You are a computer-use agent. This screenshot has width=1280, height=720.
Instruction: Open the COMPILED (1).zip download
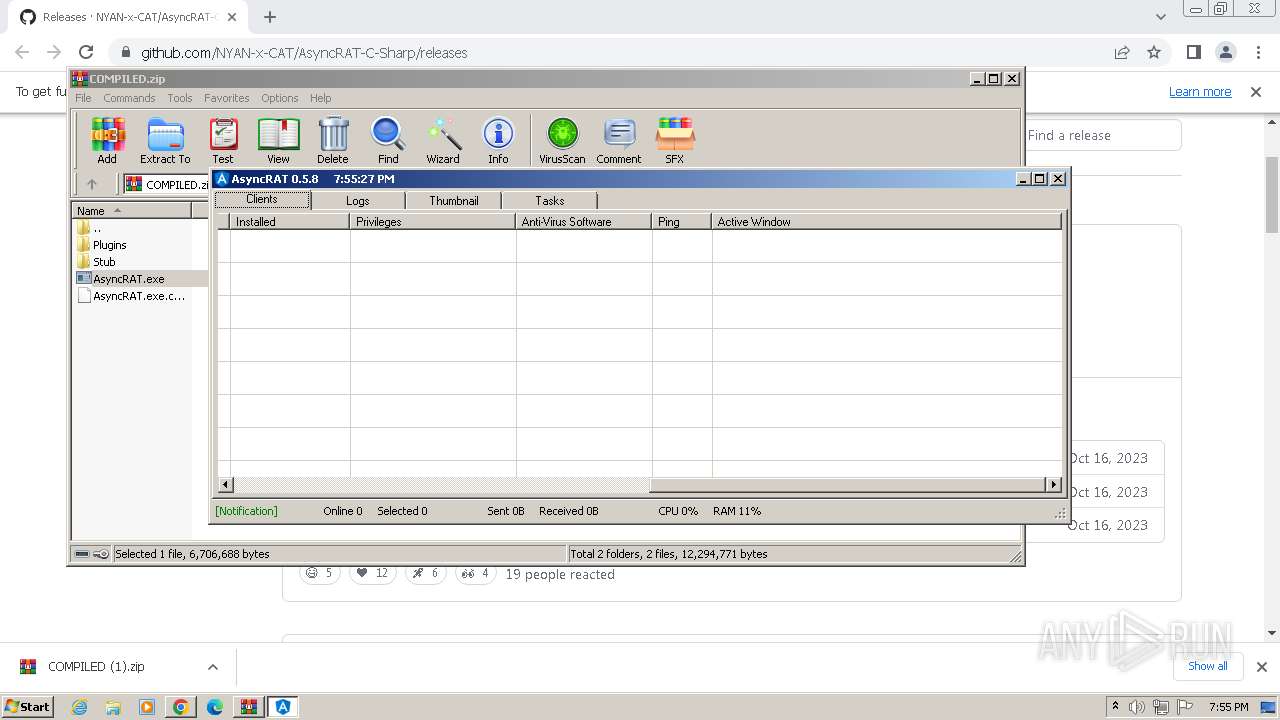click(96, 666)
